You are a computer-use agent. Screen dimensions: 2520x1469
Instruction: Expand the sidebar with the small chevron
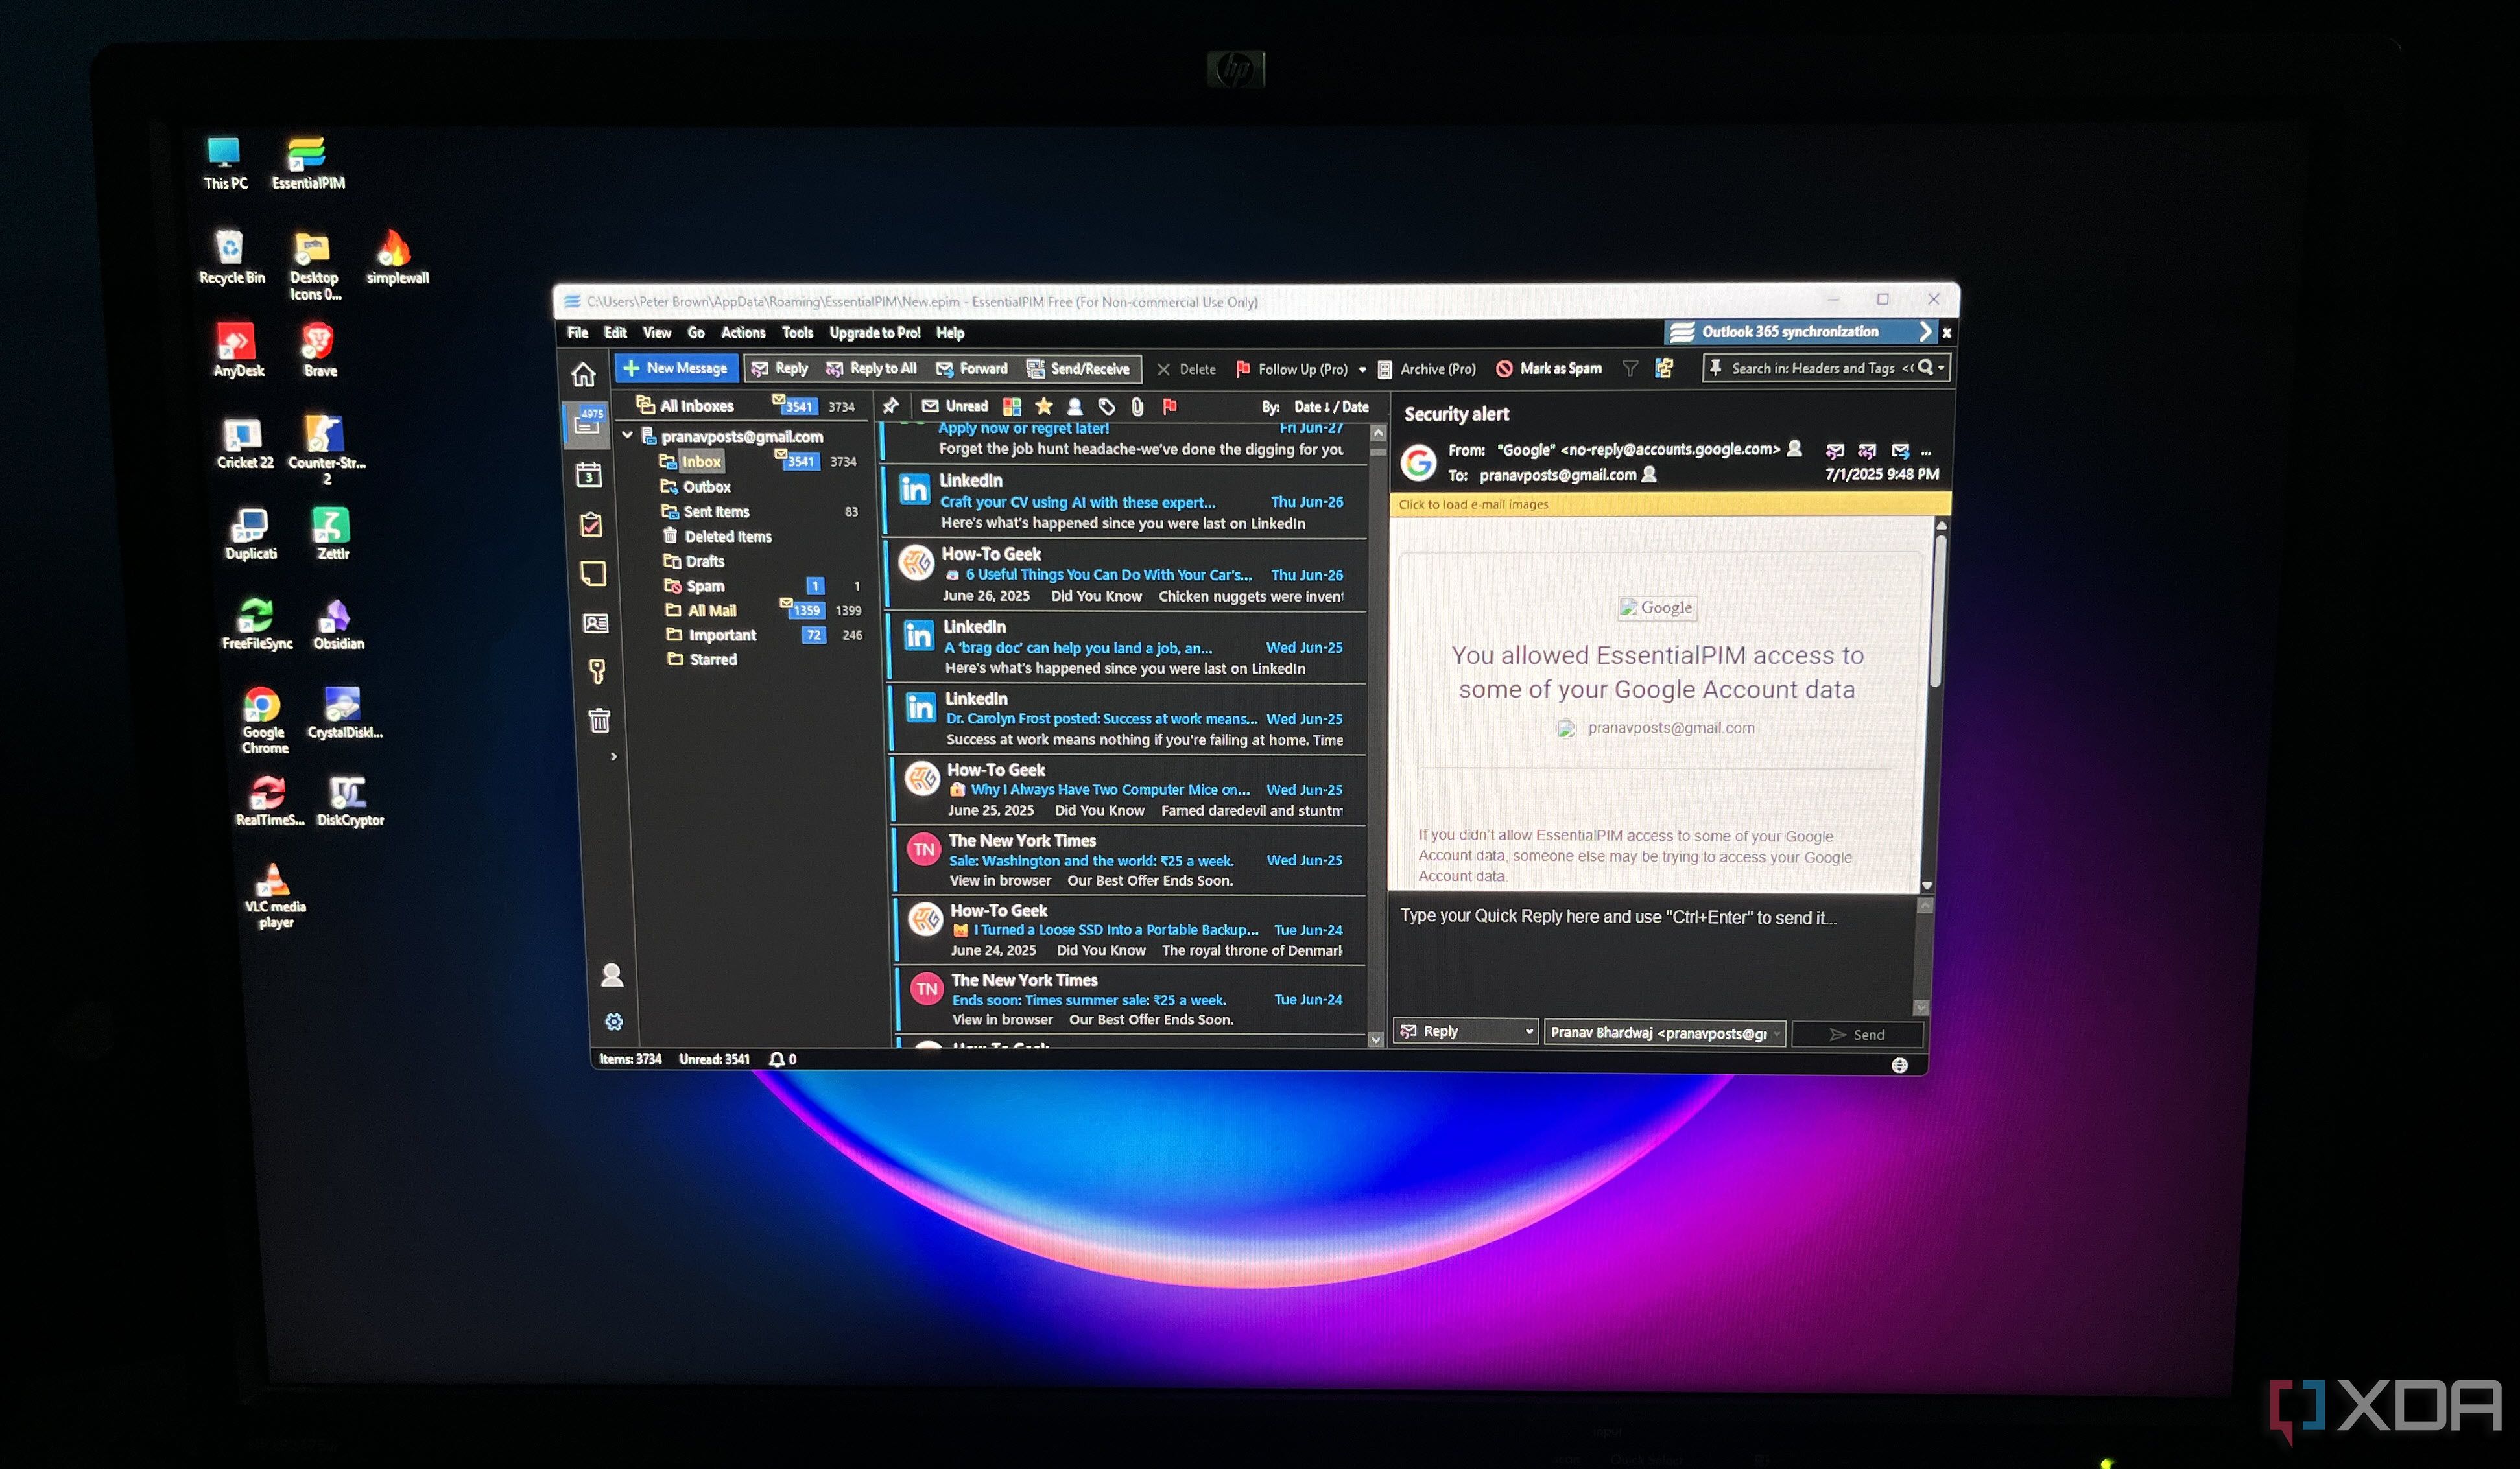coord(614,757)
